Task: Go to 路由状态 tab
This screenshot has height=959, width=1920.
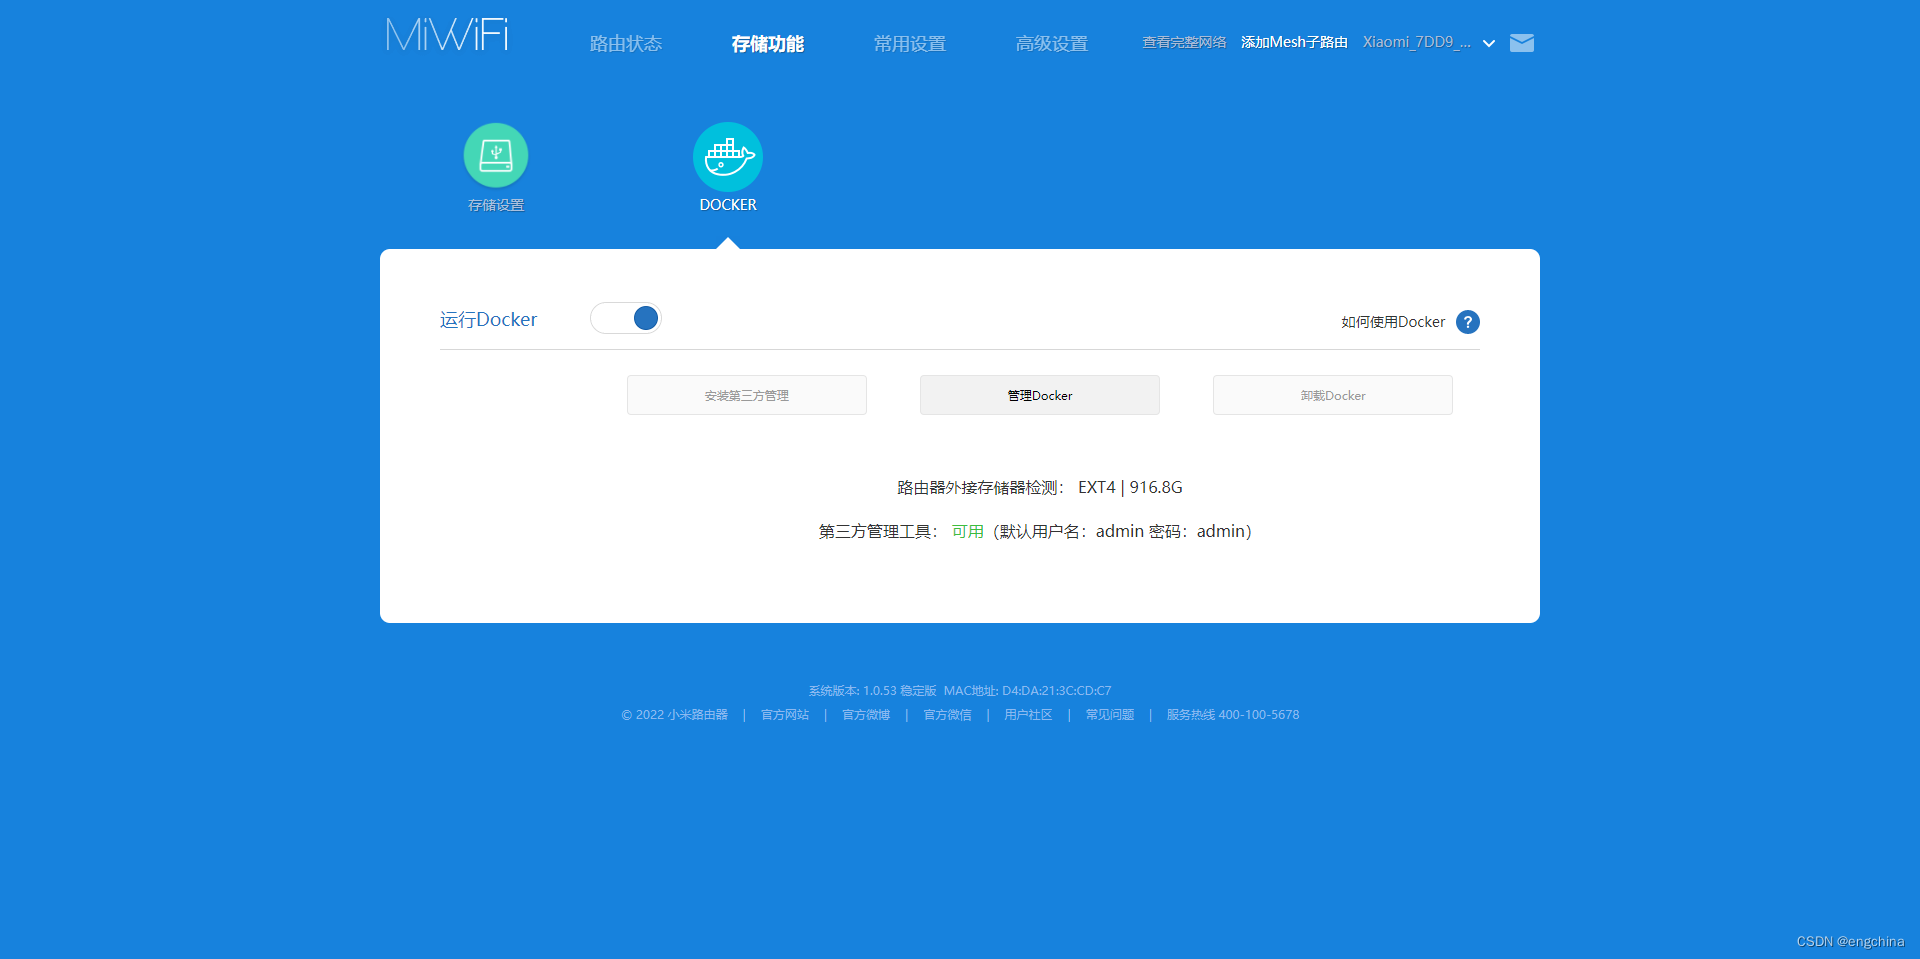Action: pyautogui.click(x=626, y=44)
